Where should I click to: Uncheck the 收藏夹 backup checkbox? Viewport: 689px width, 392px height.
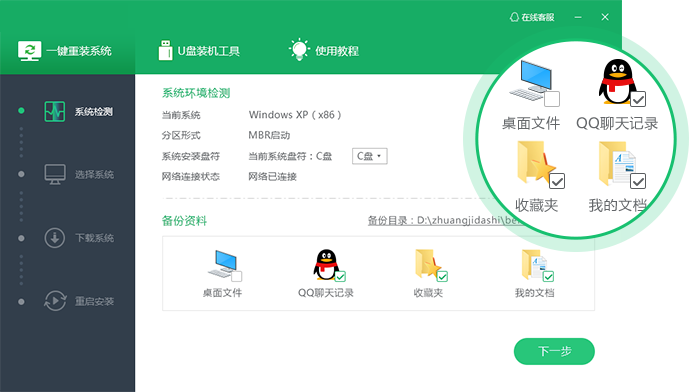442,276
